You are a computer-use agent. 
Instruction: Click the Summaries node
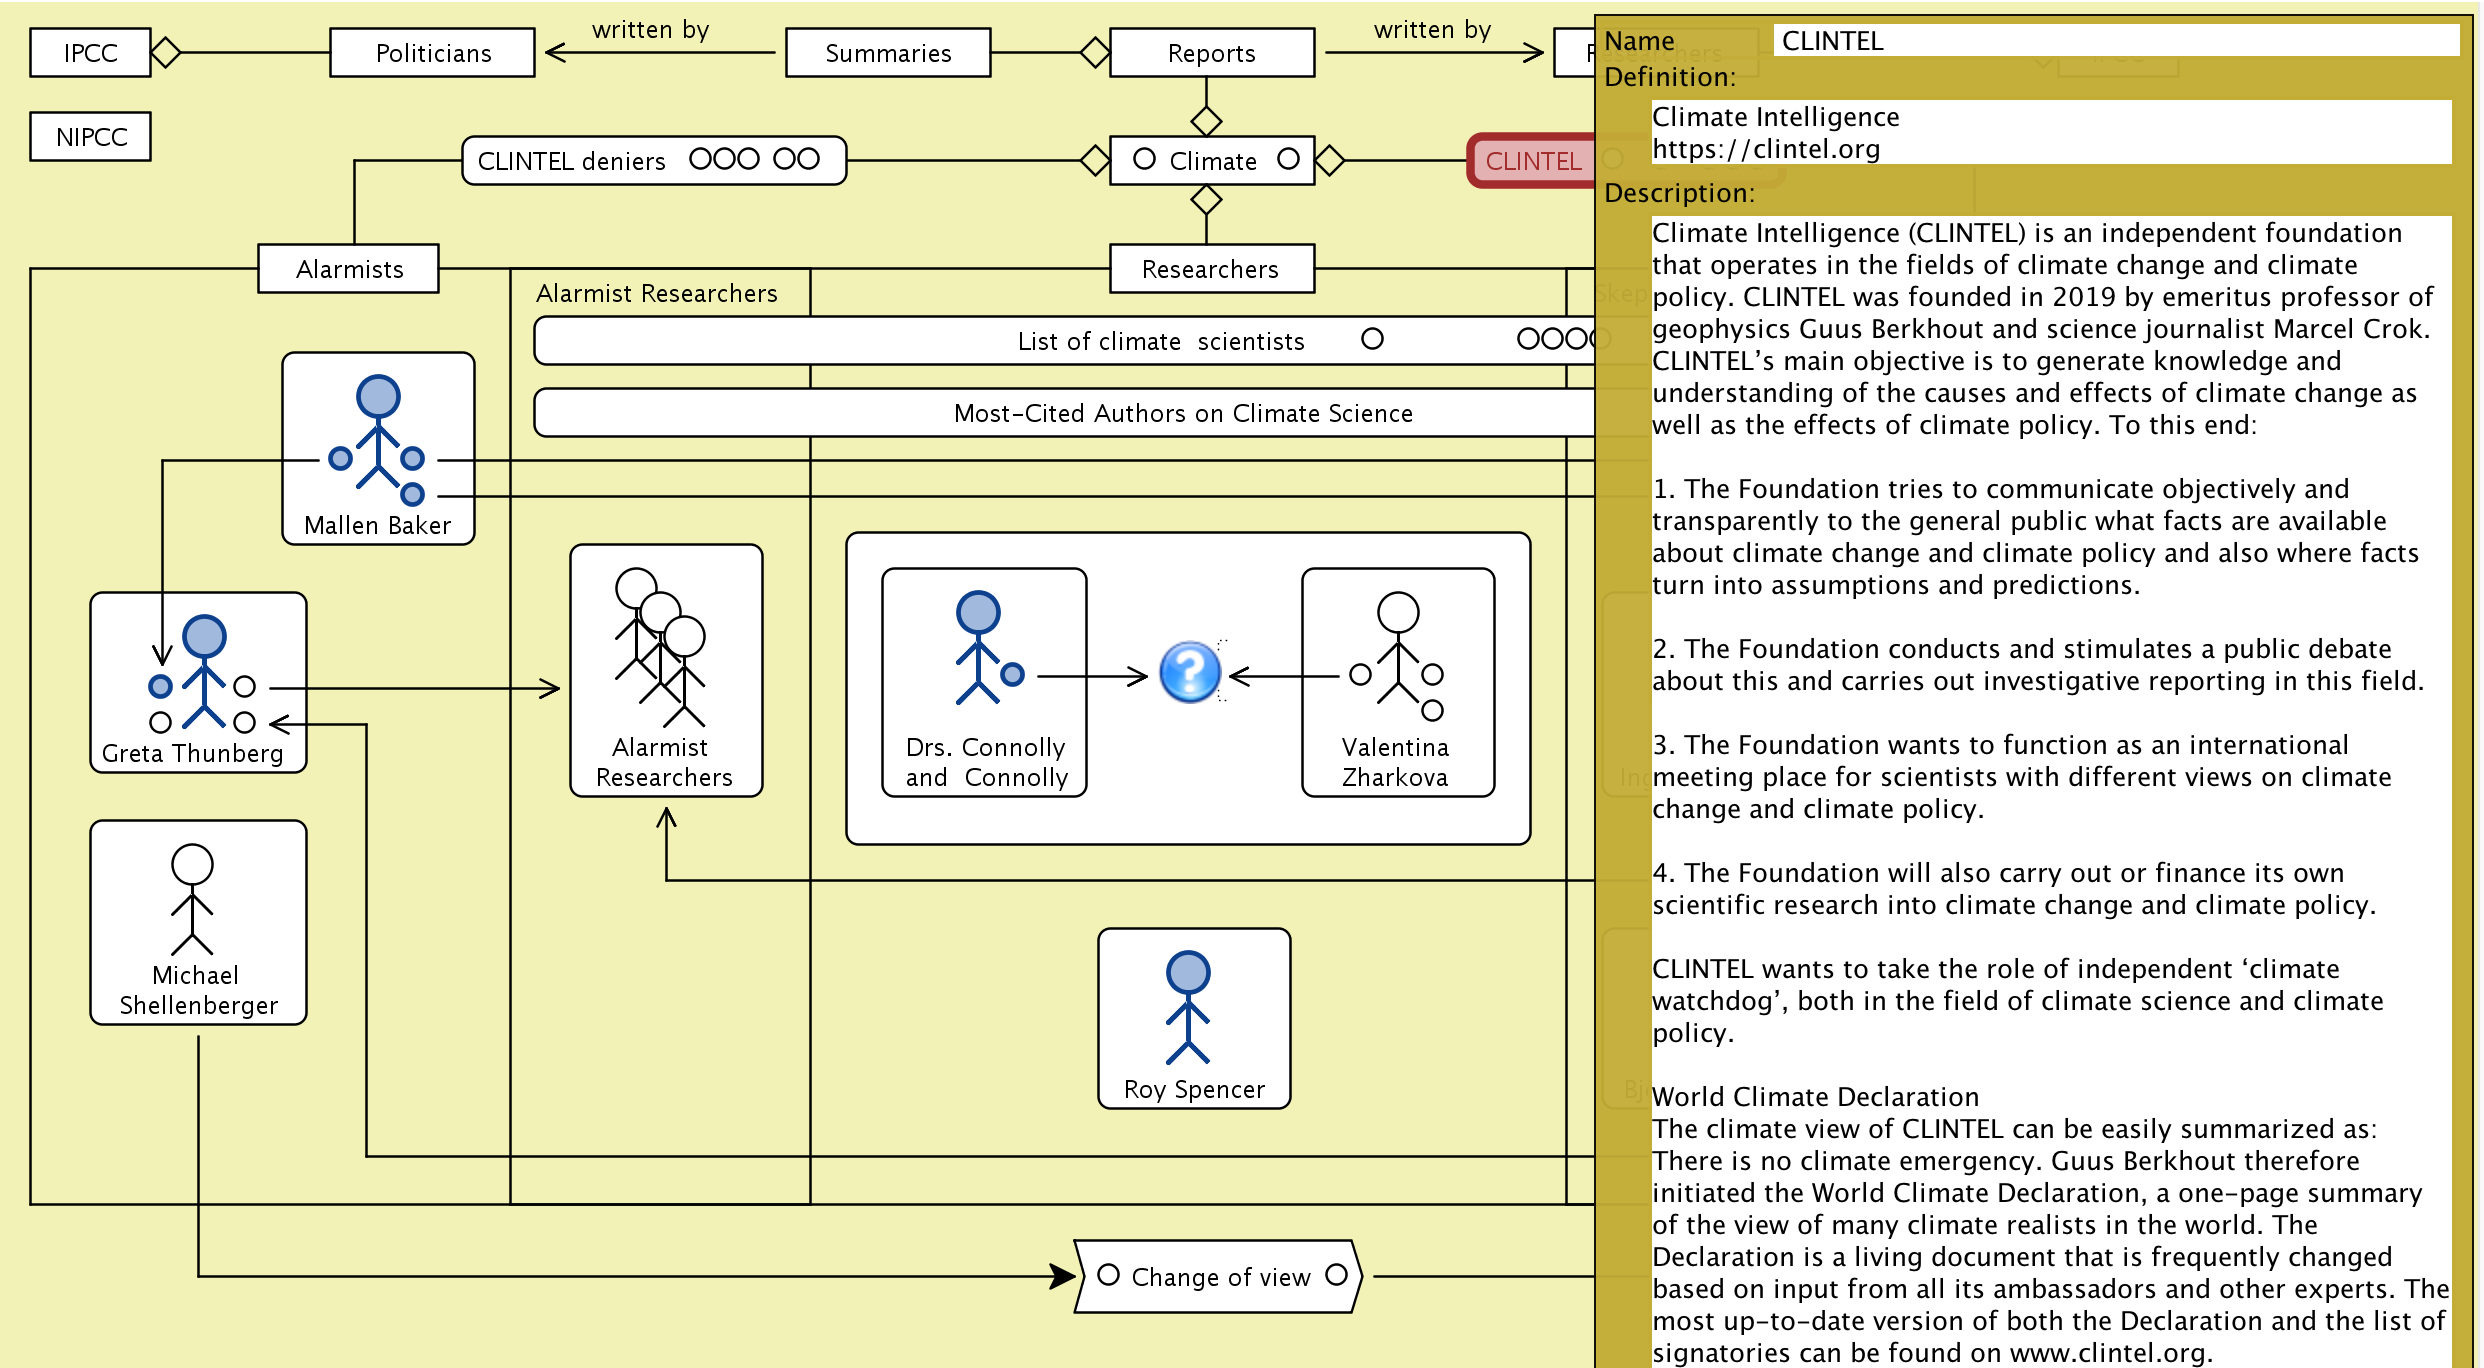tap(888, 52)
